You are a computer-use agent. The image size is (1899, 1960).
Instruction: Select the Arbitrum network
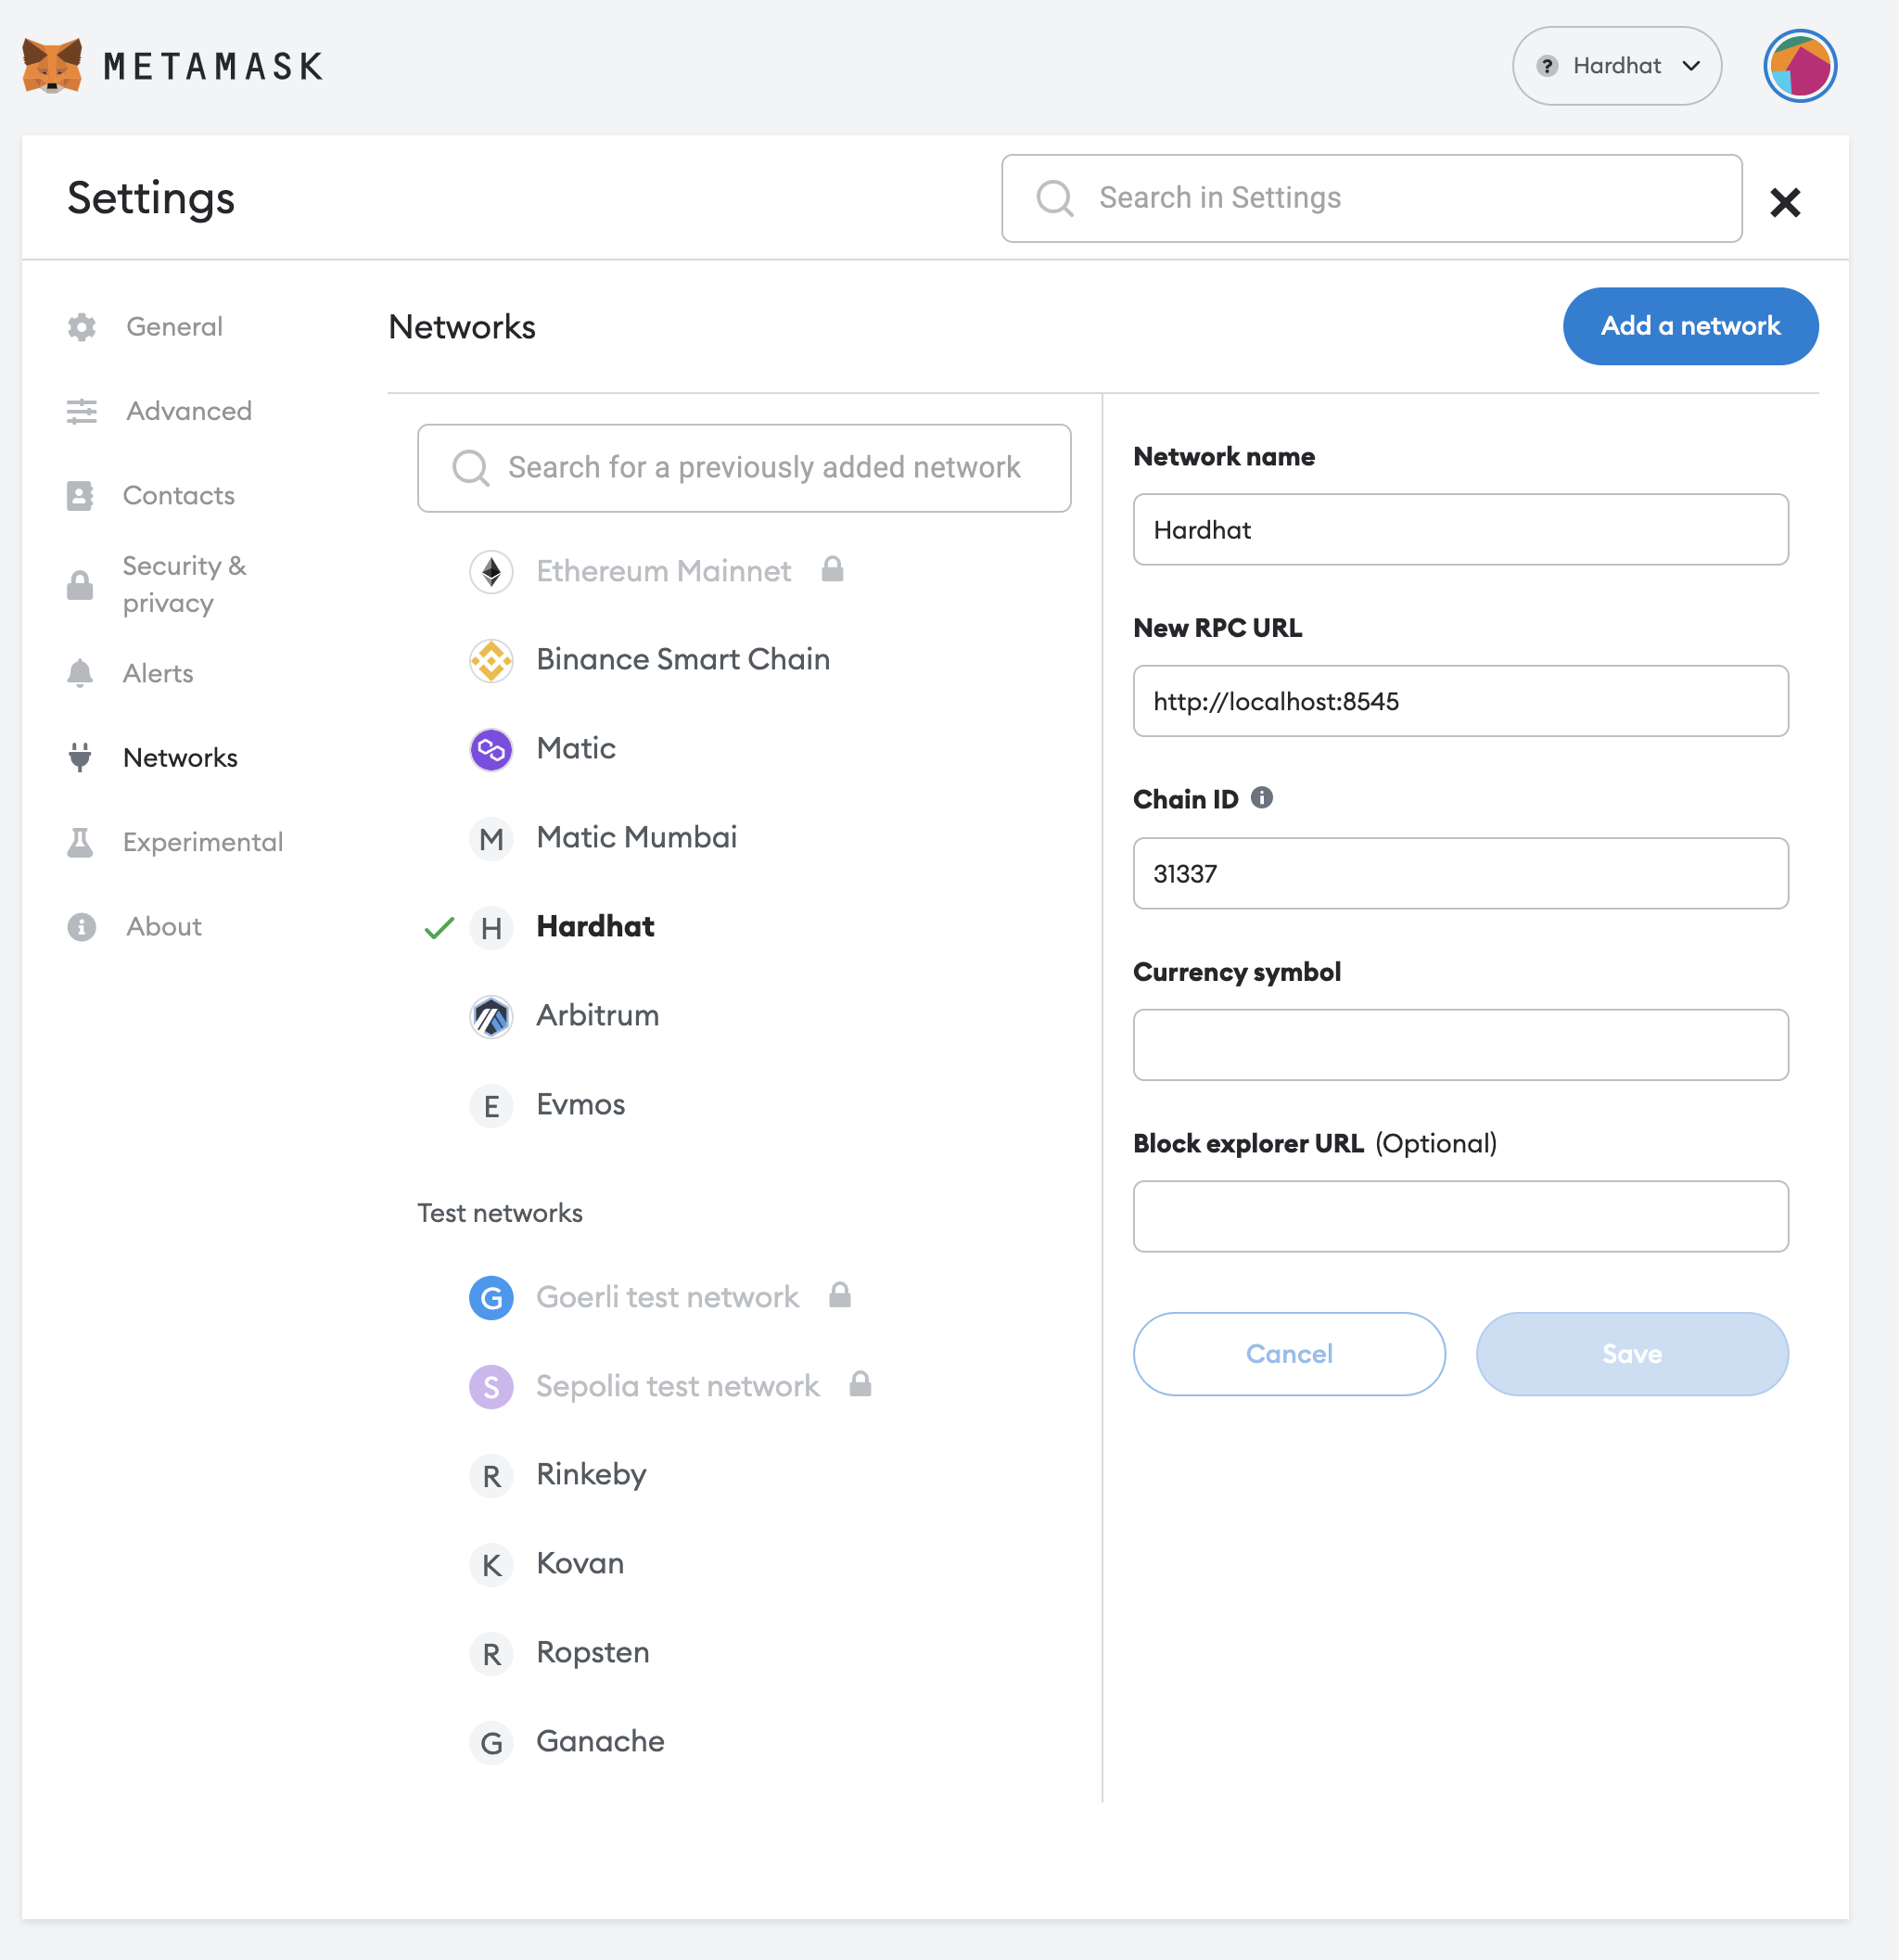(597, 1016)
